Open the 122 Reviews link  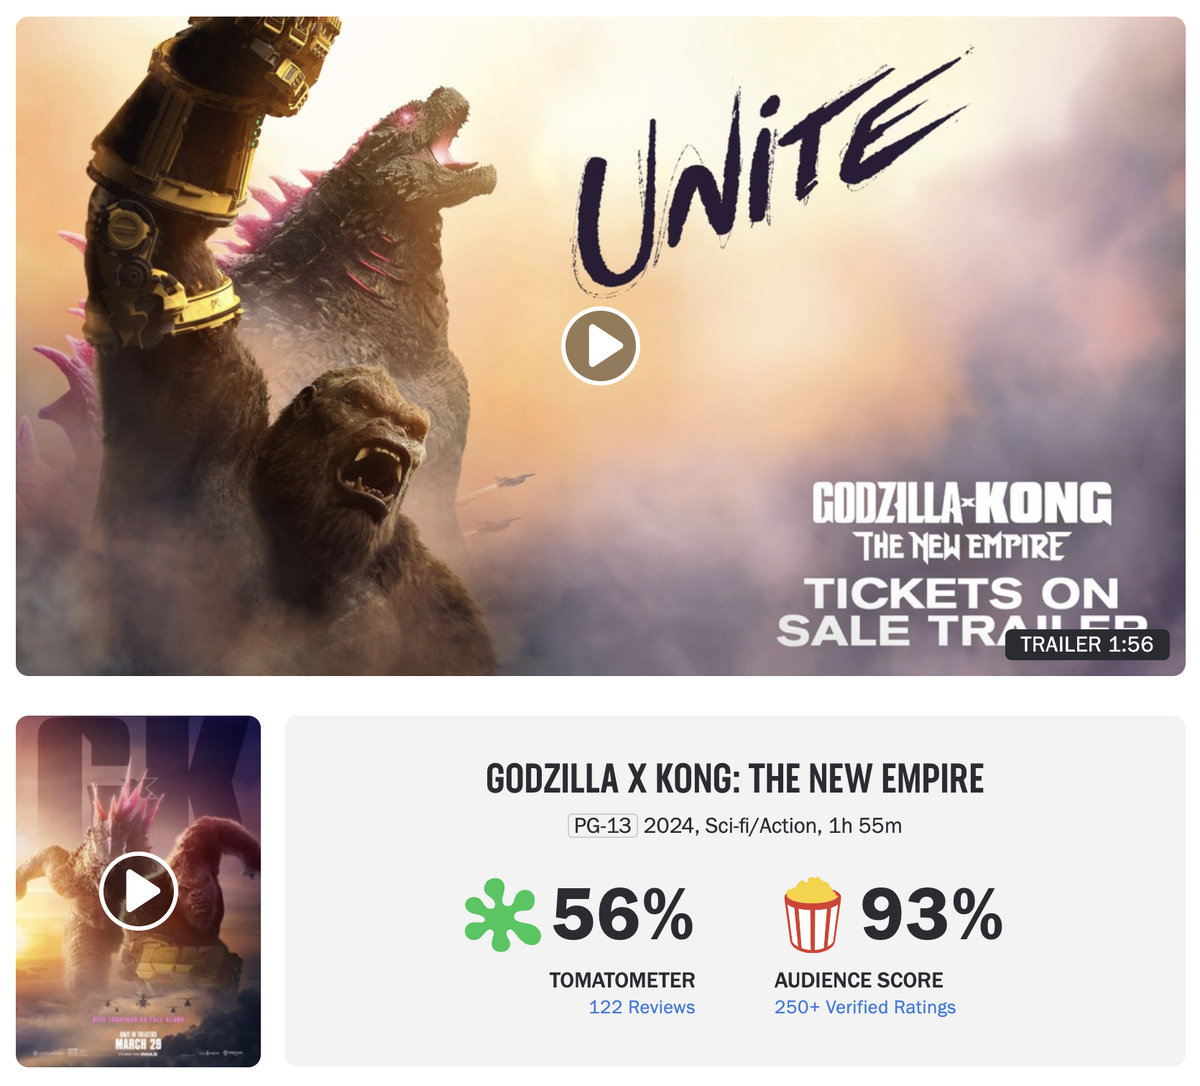tap(642, 1007)
